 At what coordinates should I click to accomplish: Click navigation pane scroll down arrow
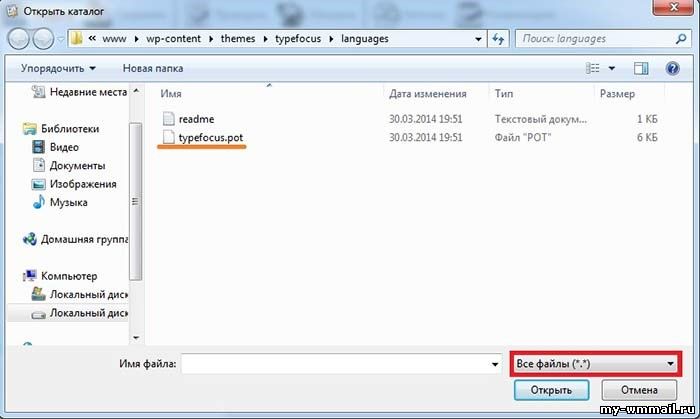coord(136,338)
